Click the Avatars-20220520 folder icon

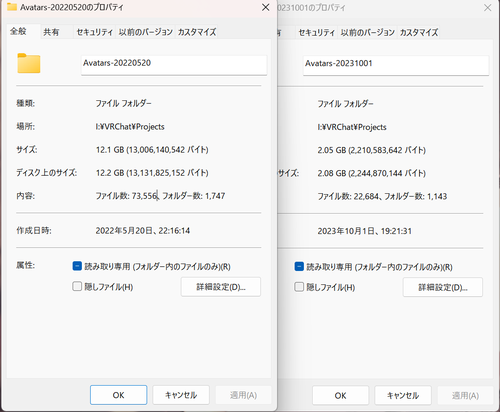point(29,63)
